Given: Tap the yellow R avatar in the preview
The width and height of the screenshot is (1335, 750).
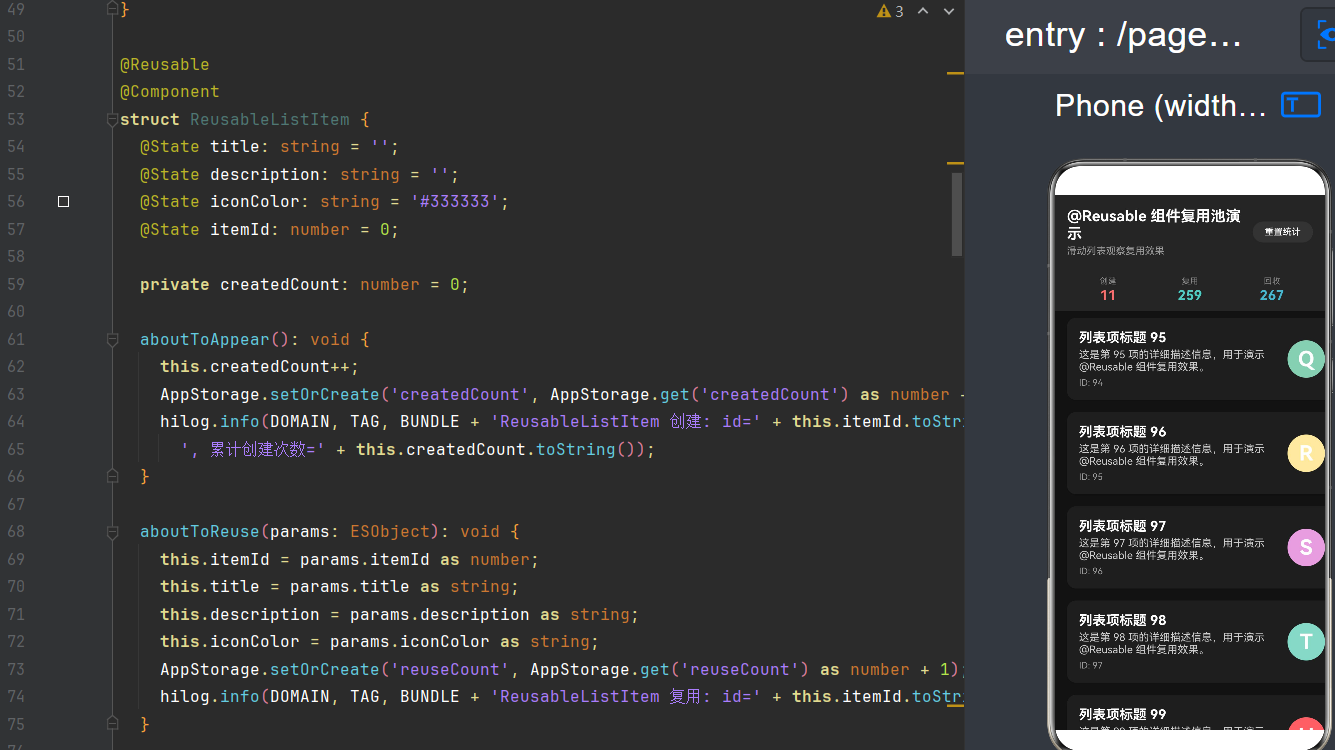Looking at the screenshot, I should (1305, 453).
